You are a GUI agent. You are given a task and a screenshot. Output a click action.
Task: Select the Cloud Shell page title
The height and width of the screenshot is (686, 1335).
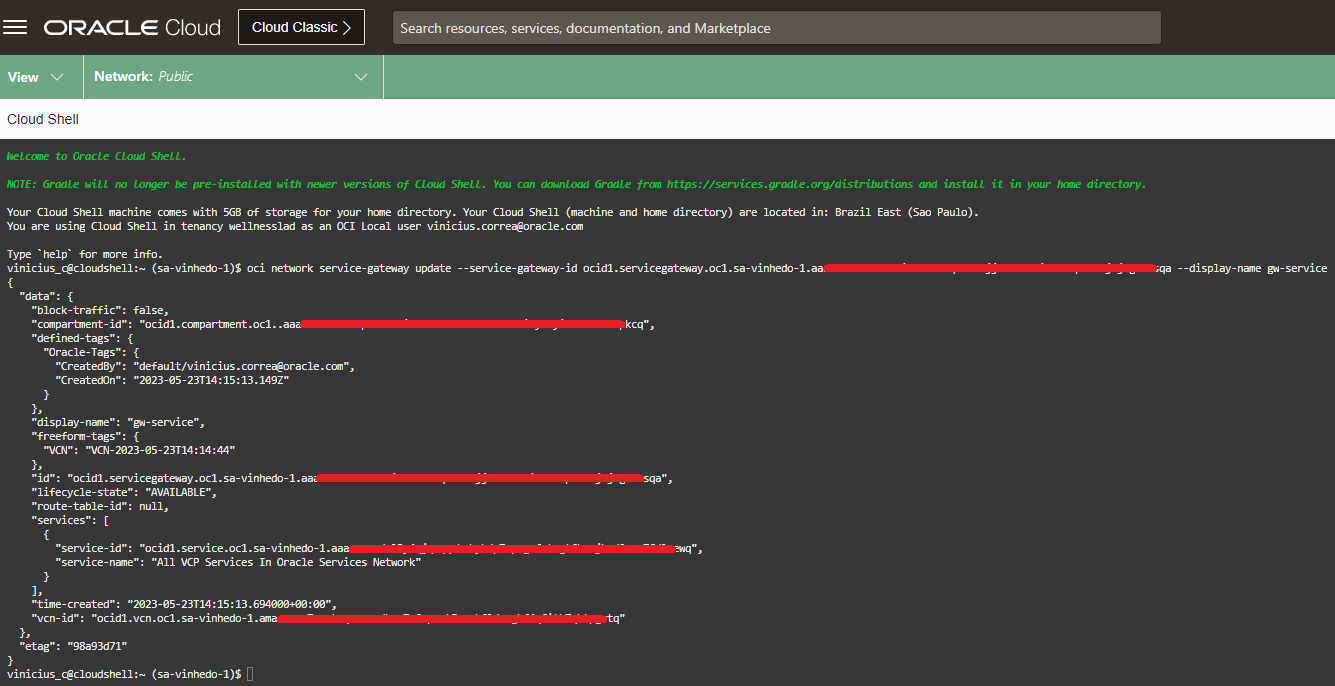42,118
